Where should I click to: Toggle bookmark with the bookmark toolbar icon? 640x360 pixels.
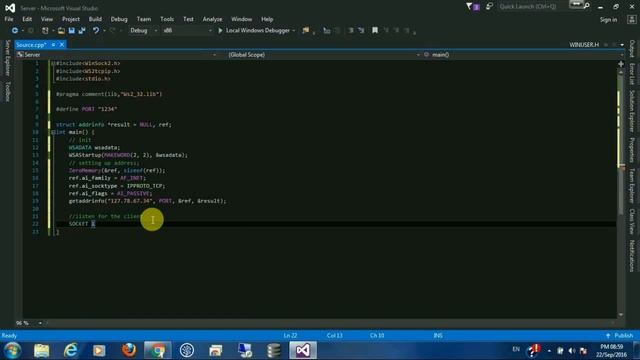click(375, 31)
